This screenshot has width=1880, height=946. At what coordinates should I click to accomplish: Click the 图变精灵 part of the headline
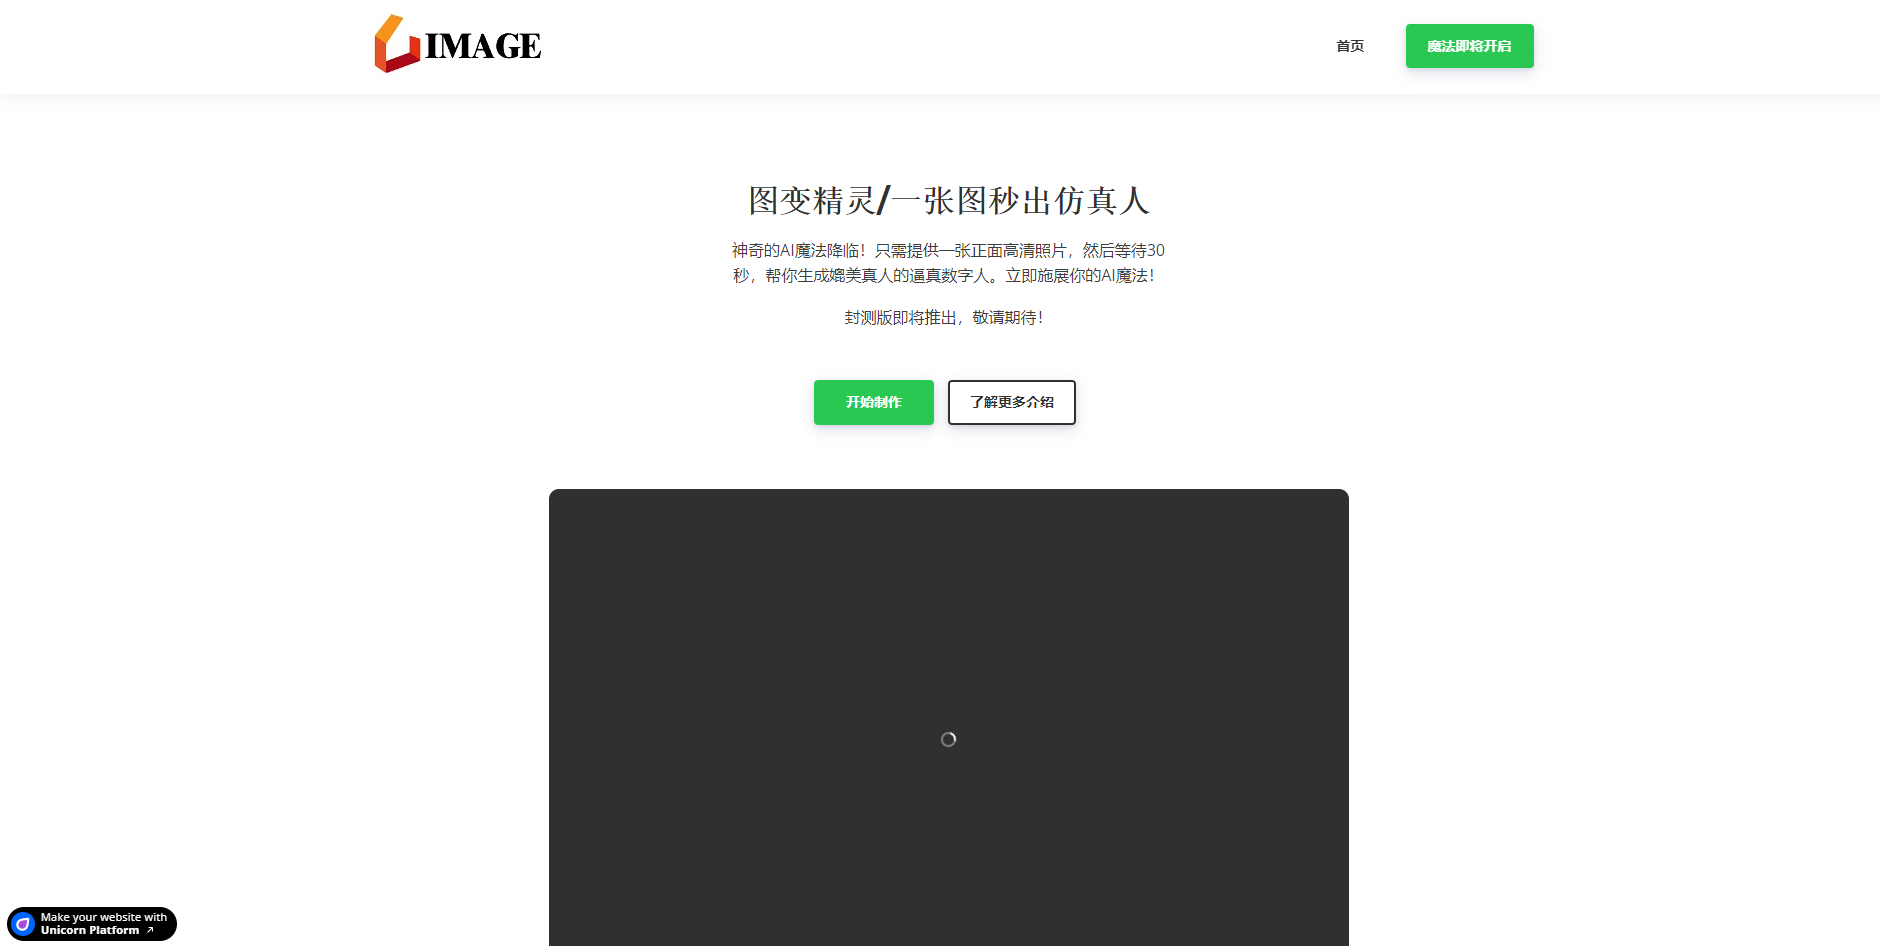pyautogui.click(x=811, y=201)
